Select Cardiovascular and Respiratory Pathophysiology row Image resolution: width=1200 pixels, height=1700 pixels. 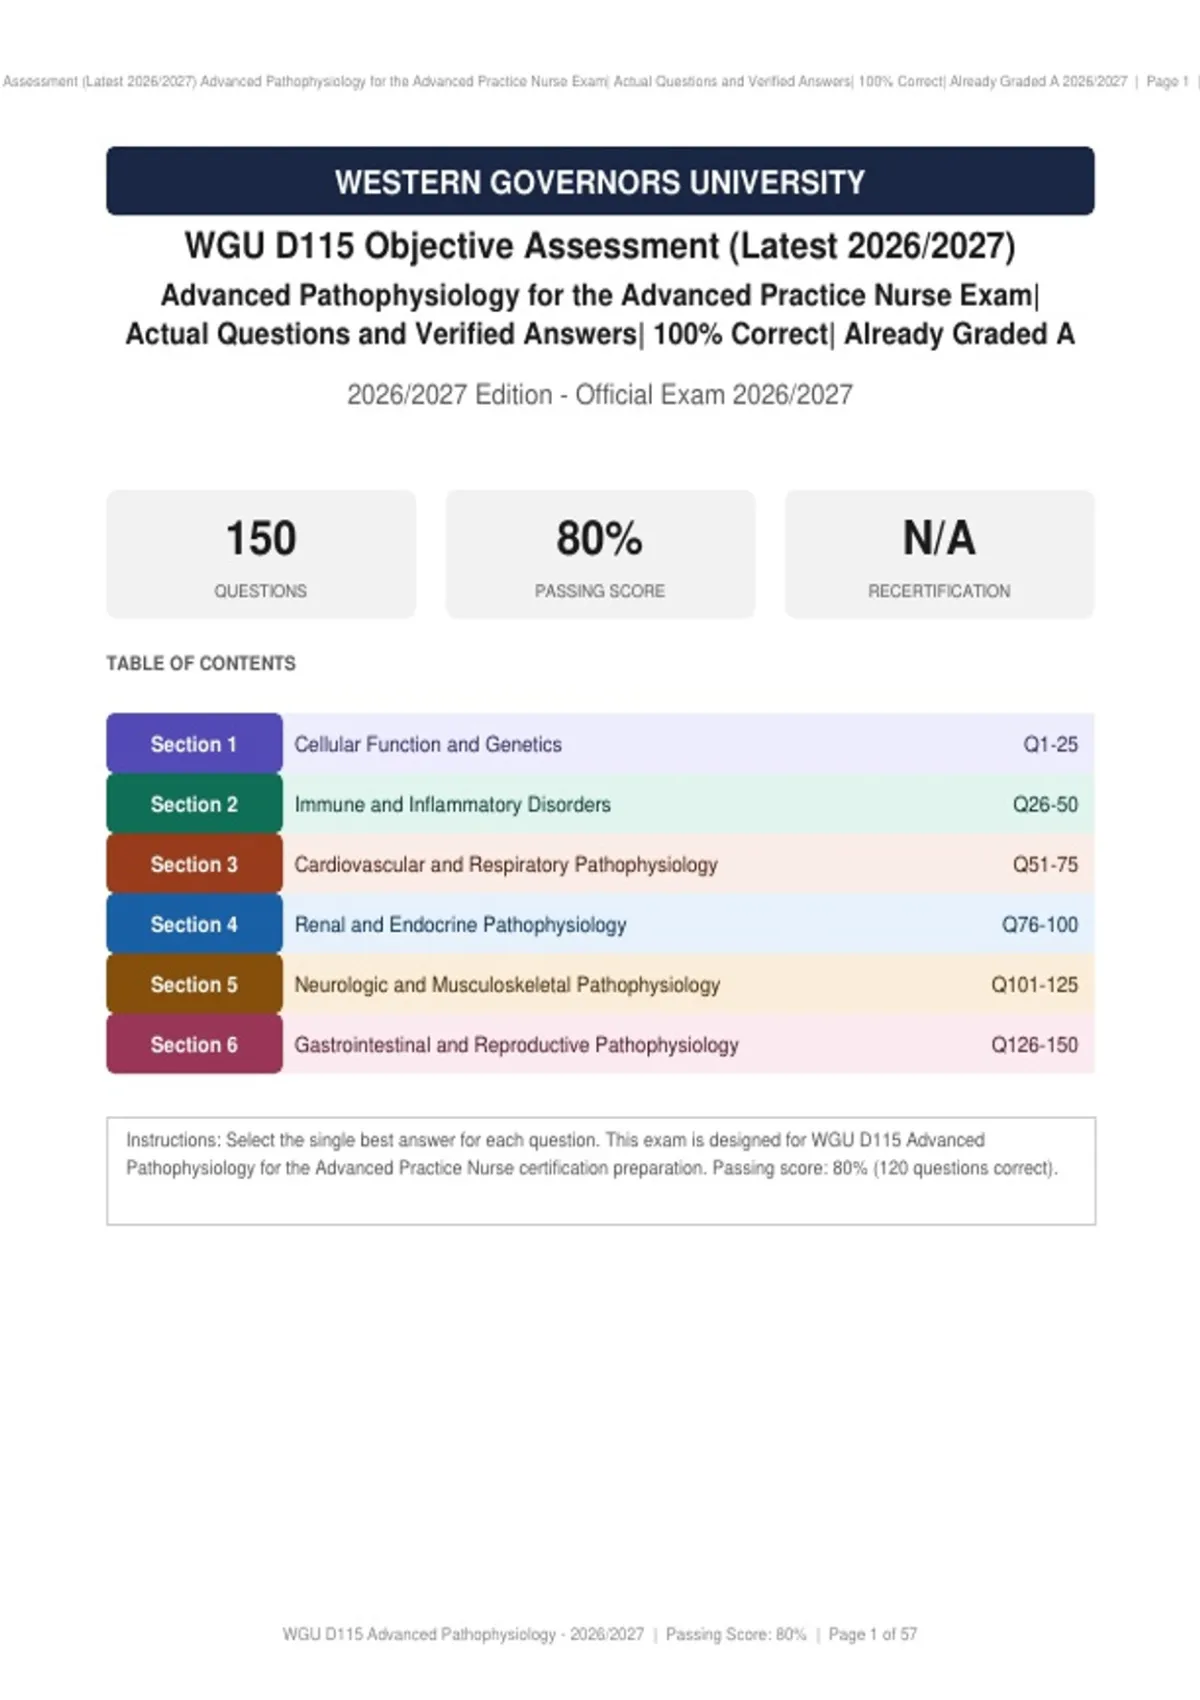[x=600, y=864]
